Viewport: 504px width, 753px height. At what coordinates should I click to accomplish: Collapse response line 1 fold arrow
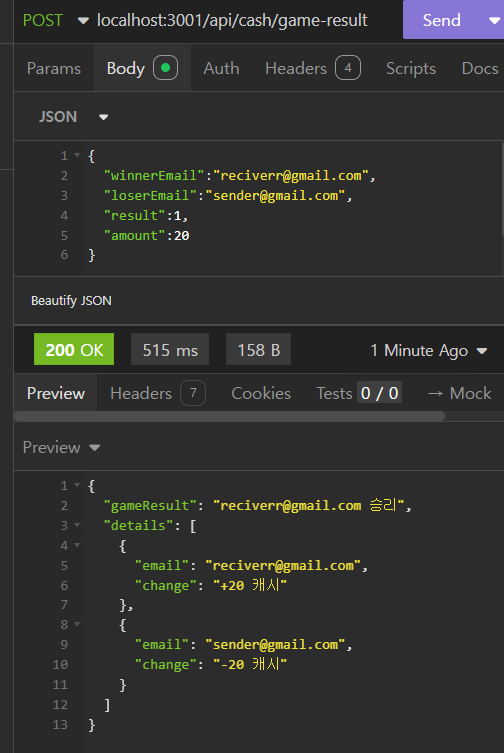point(77,486)
